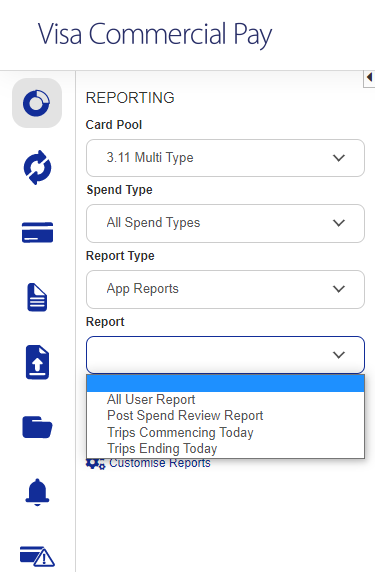Open the Reporting pie chart icon

pos(37,103)
